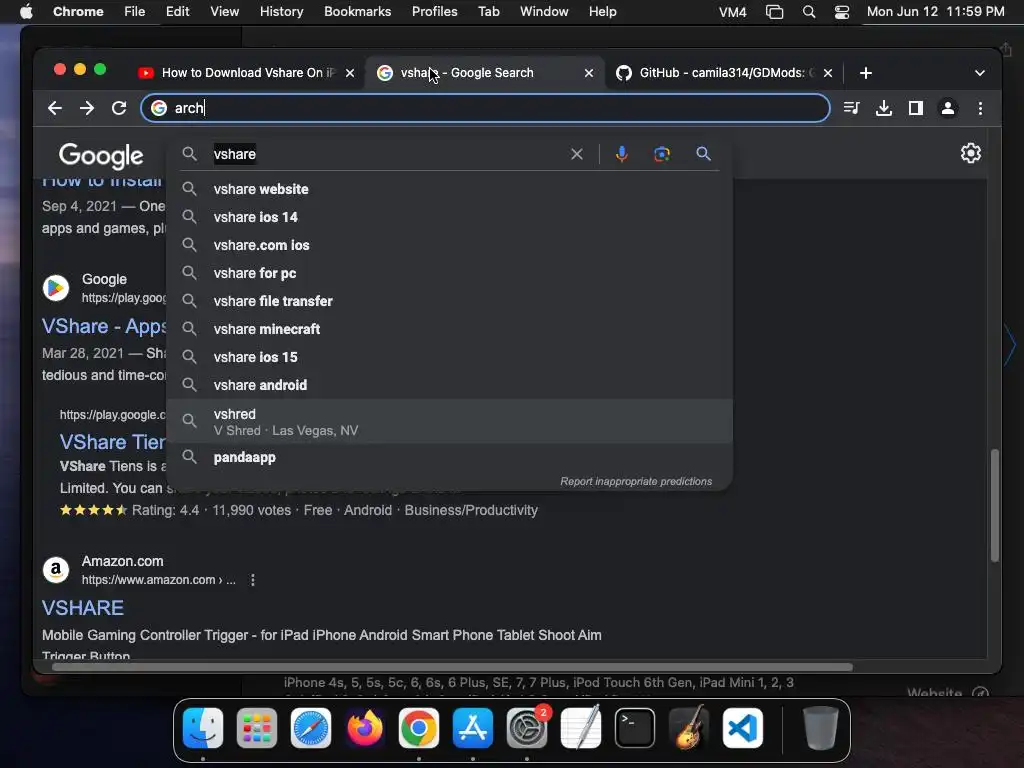Close the YouTube Vshare tab

coord(350,73)
